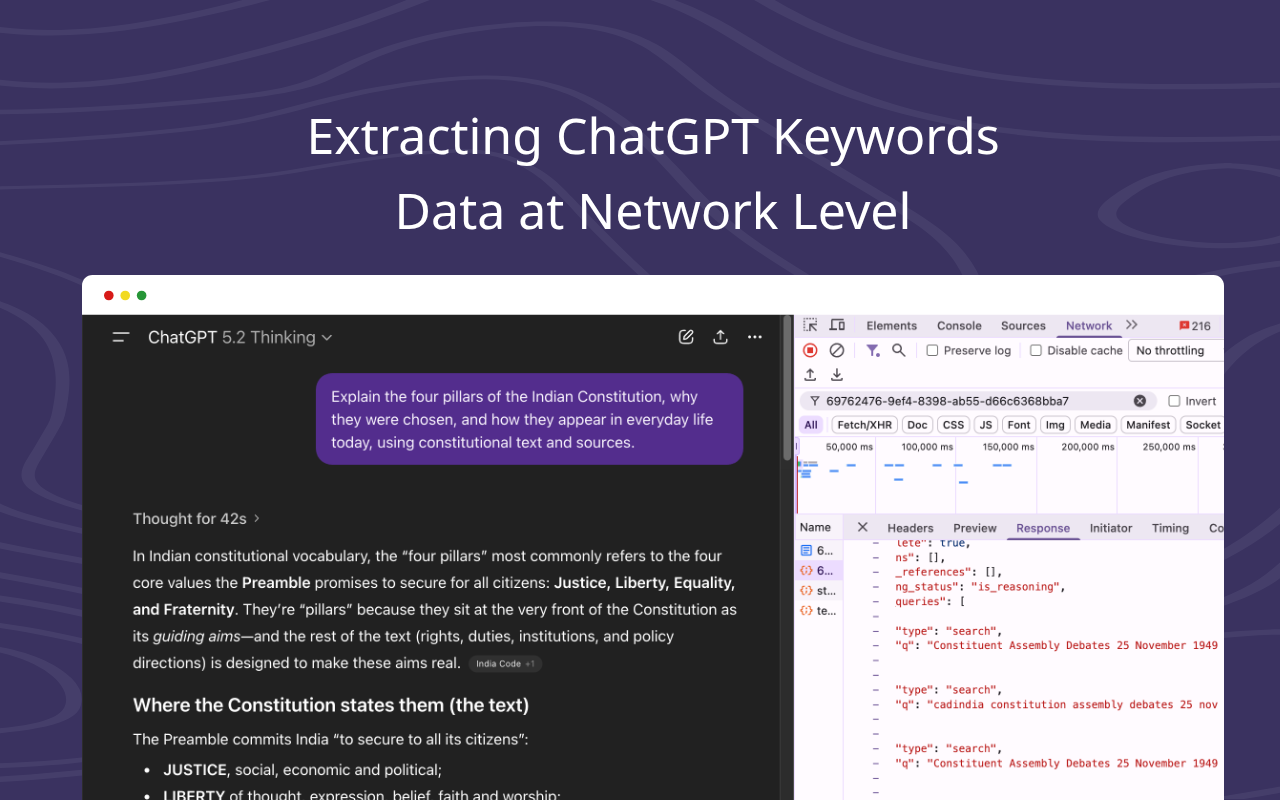1280x800 pixels.
Task: Stop recording the network log
Action: 810,350
